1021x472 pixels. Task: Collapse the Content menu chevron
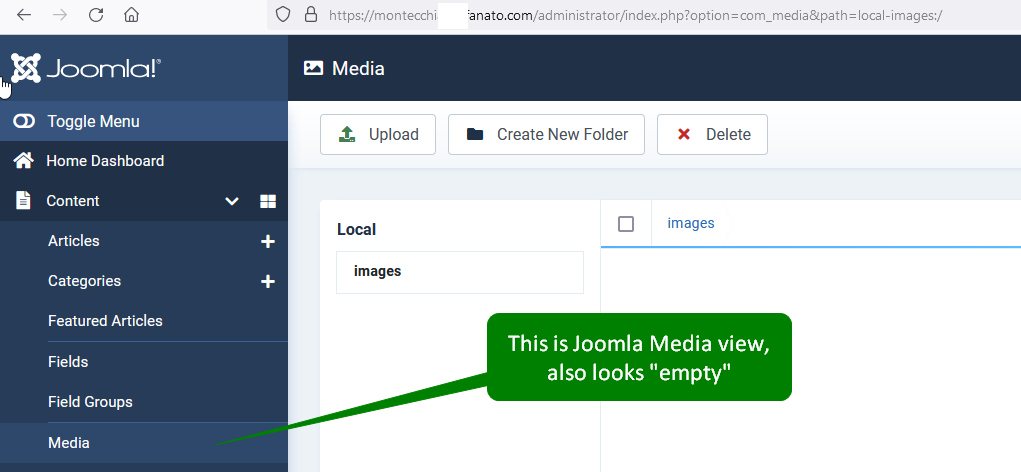pyautogui.click(x=232, y=201)
